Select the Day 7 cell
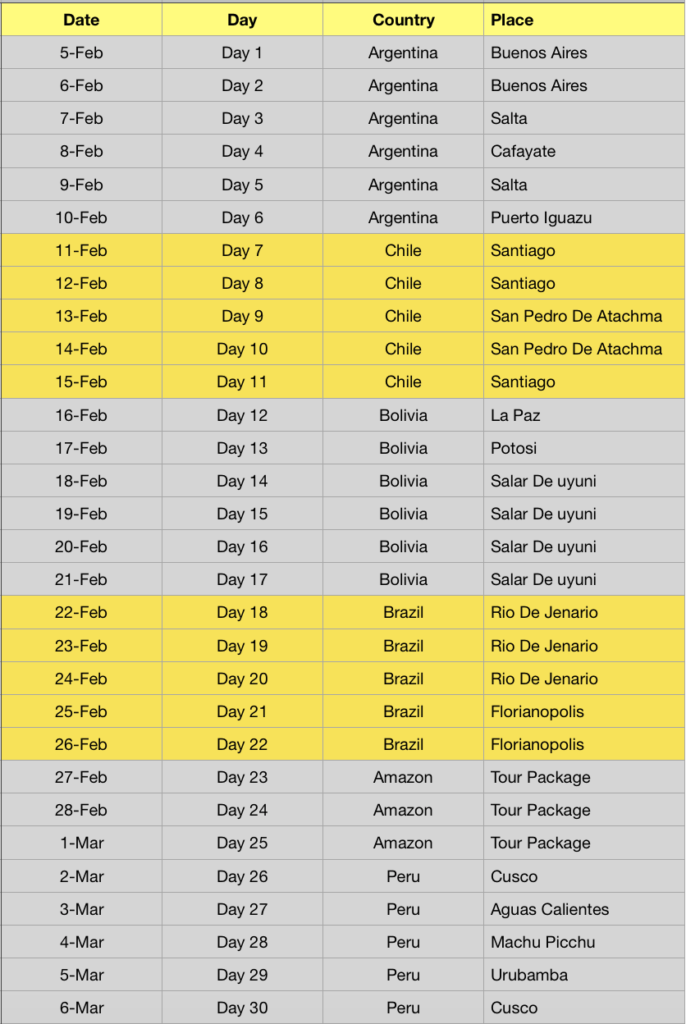 coord(242,250)
